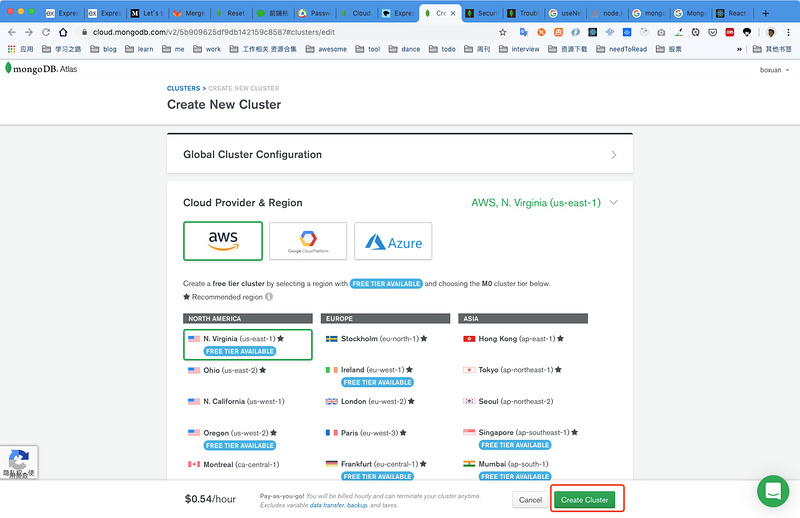The height and width of the screenshot is (518, 800).
Task: Go forward in browser history
Action: (29, 32)
